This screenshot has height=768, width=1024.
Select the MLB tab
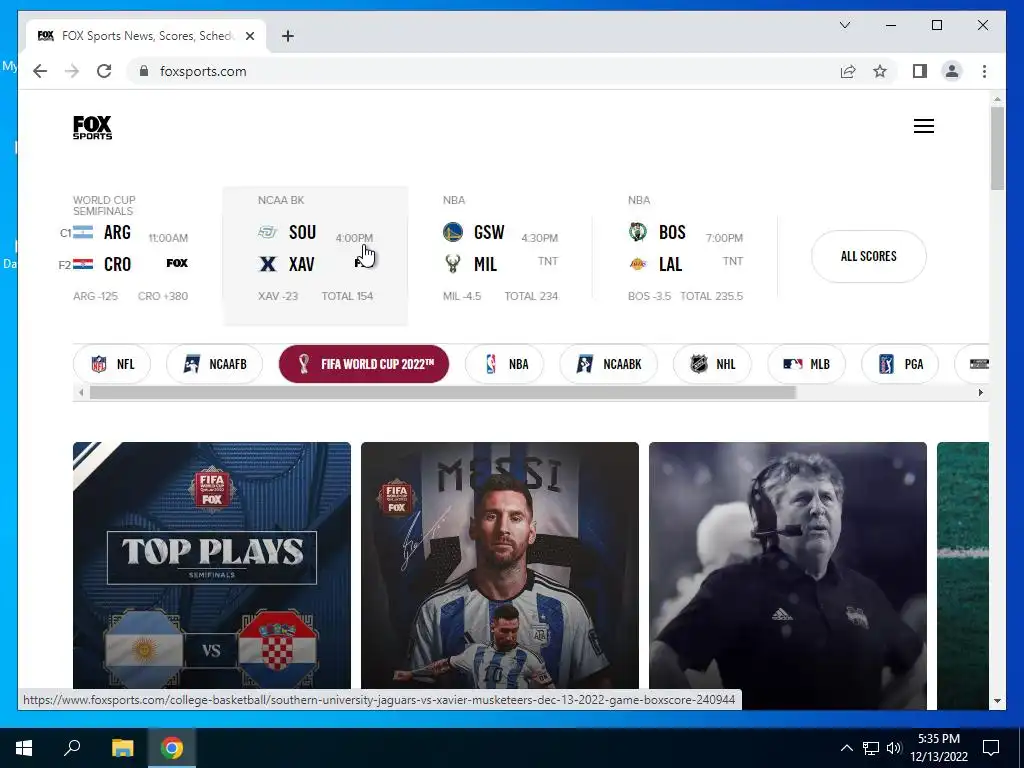click(807, 364)
